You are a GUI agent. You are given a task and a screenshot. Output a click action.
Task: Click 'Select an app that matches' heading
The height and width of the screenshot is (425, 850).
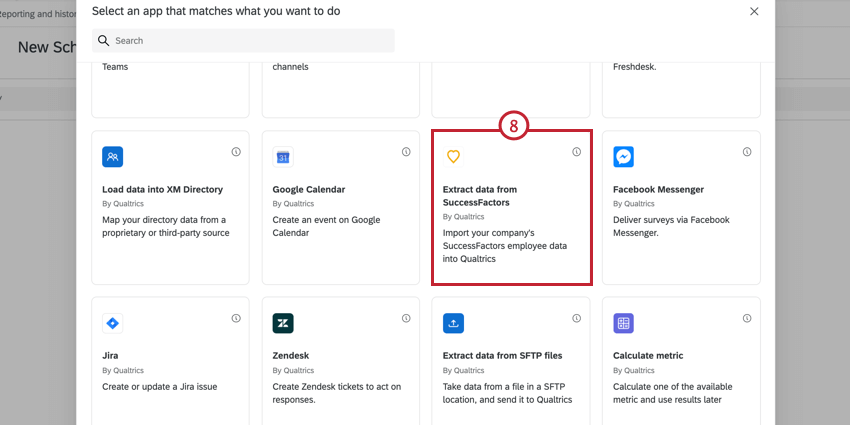point(216,11)
